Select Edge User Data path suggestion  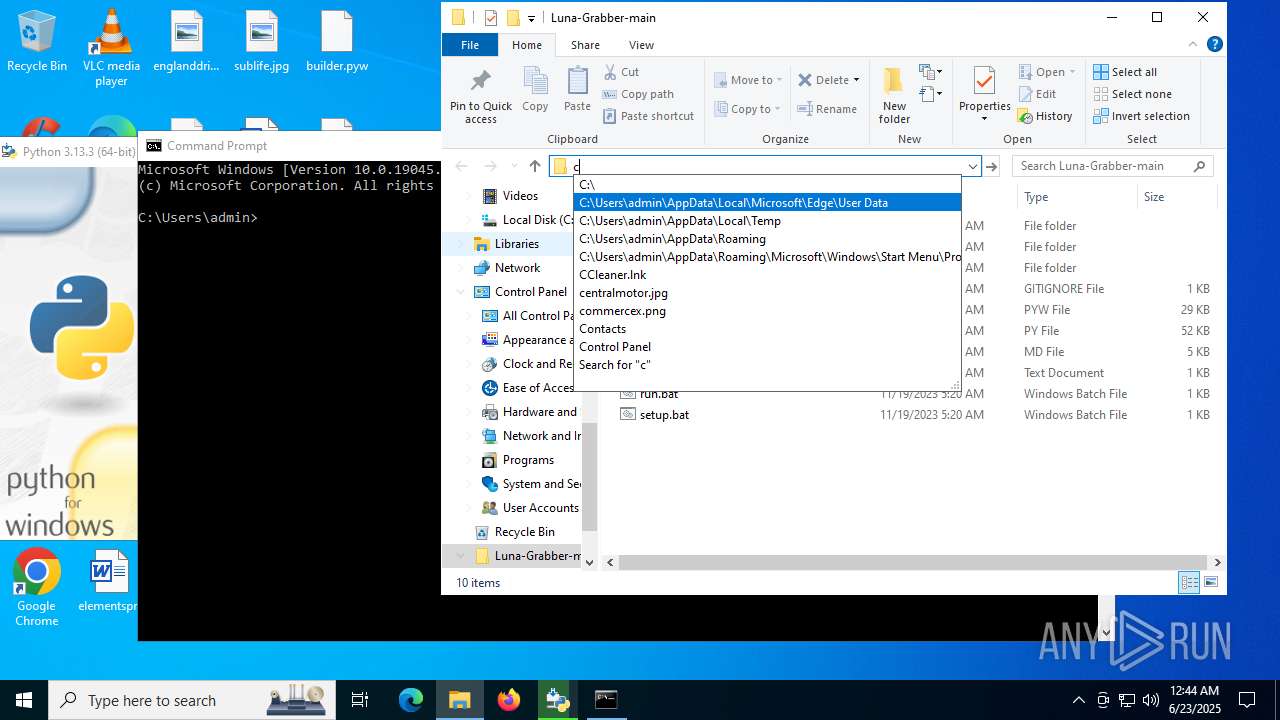[767, 203]
